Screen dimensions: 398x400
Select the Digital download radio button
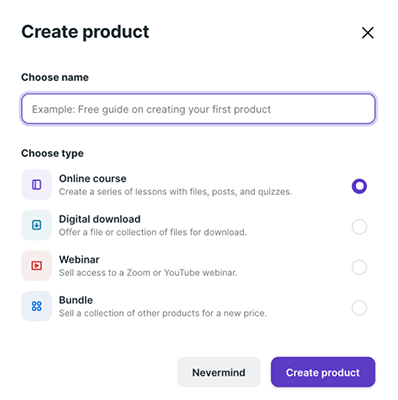359,227
